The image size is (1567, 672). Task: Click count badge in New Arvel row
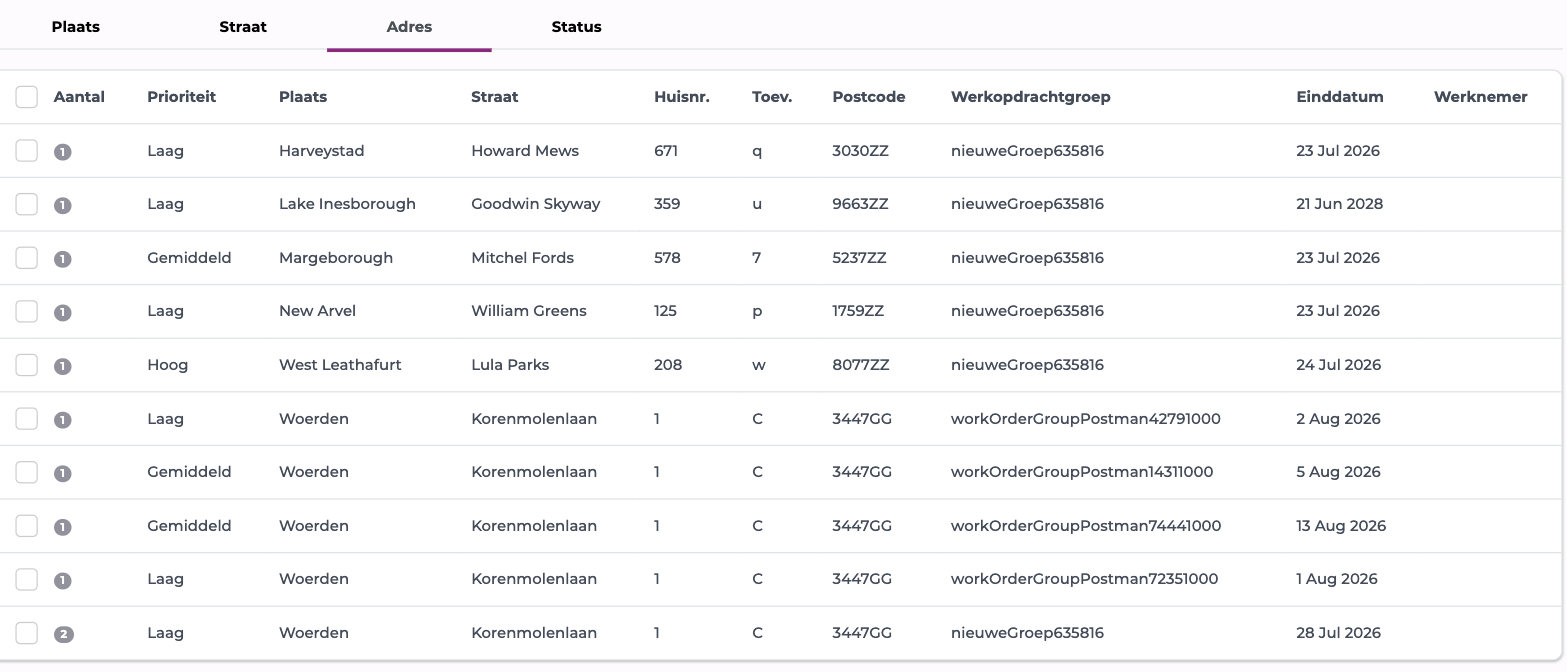(63, 312)
